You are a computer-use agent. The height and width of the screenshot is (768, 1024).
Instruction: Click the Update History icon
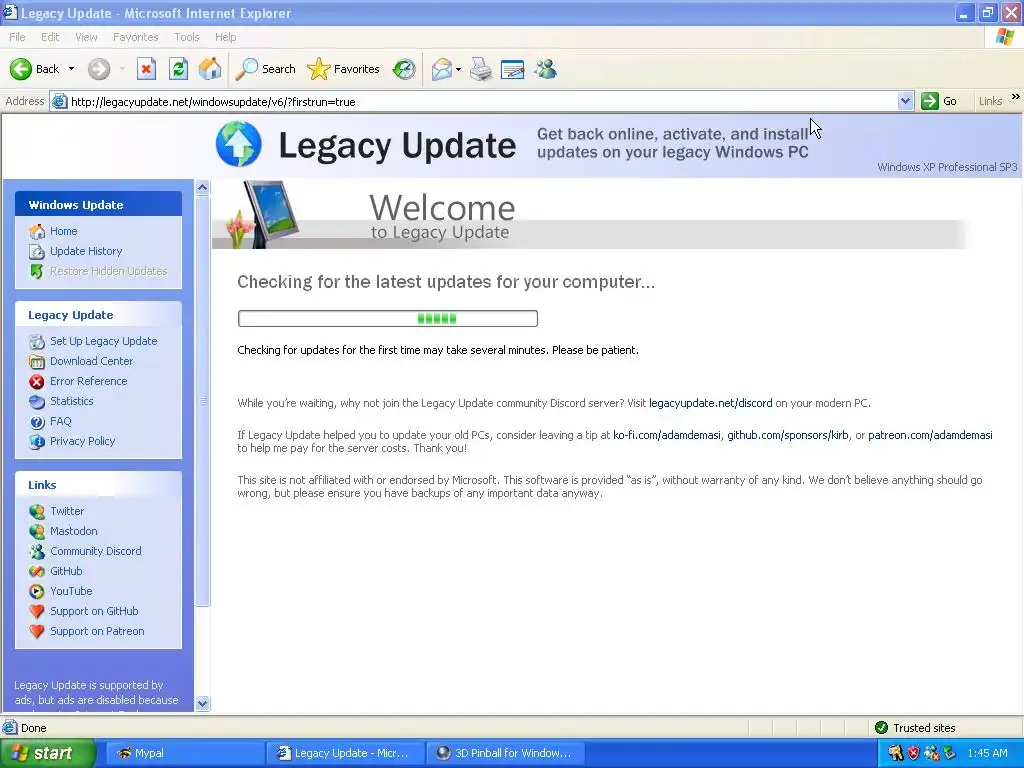pos(37,251)
